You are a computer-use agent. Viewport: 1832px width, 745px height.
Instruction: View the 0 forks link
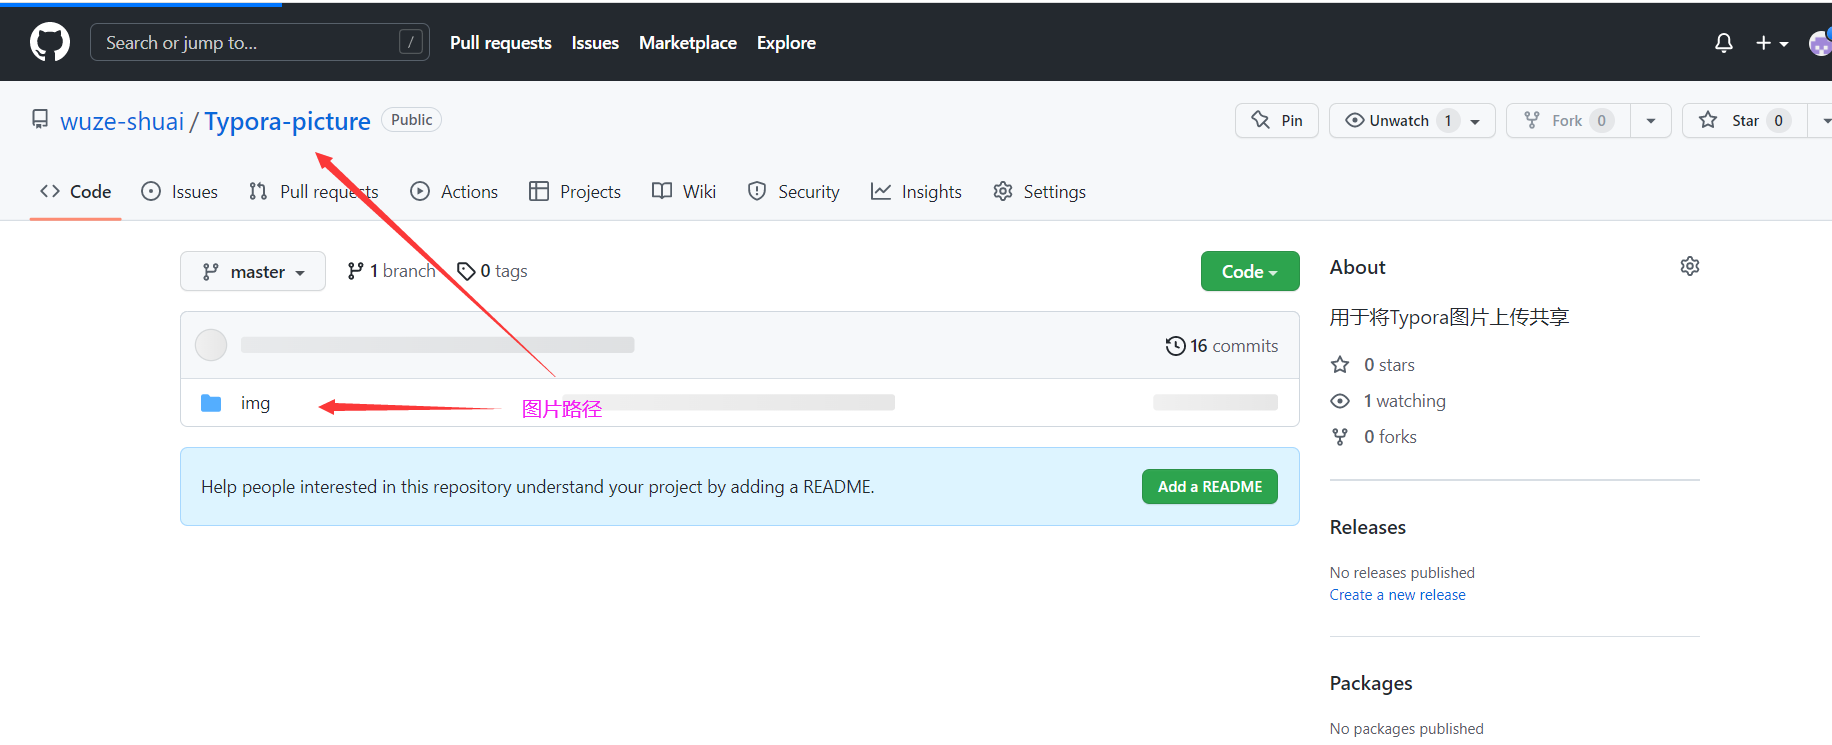(1374, 437)
